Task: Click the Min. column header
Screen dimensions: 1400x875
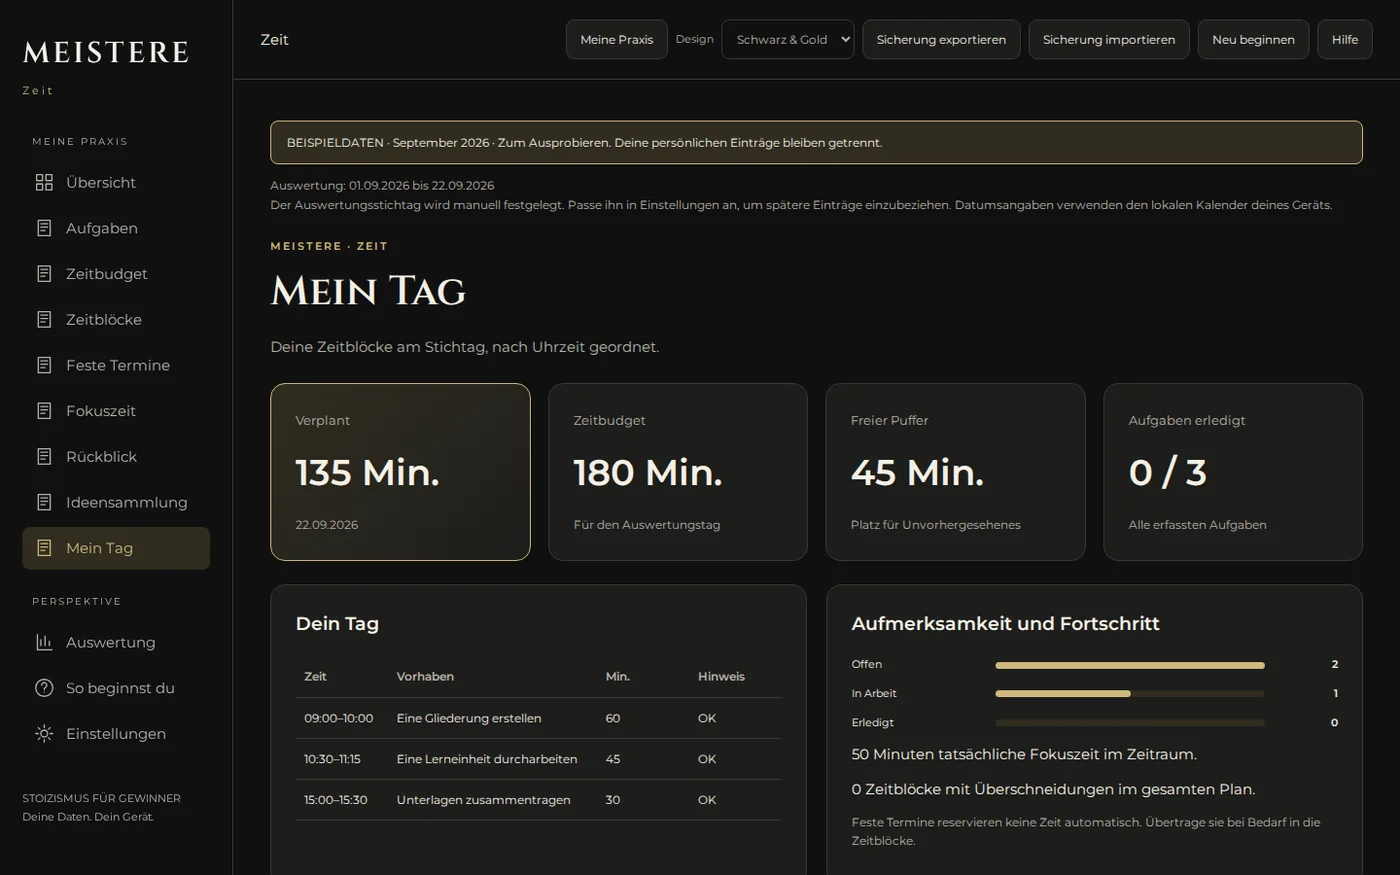Action: click(x=618, y=676)
